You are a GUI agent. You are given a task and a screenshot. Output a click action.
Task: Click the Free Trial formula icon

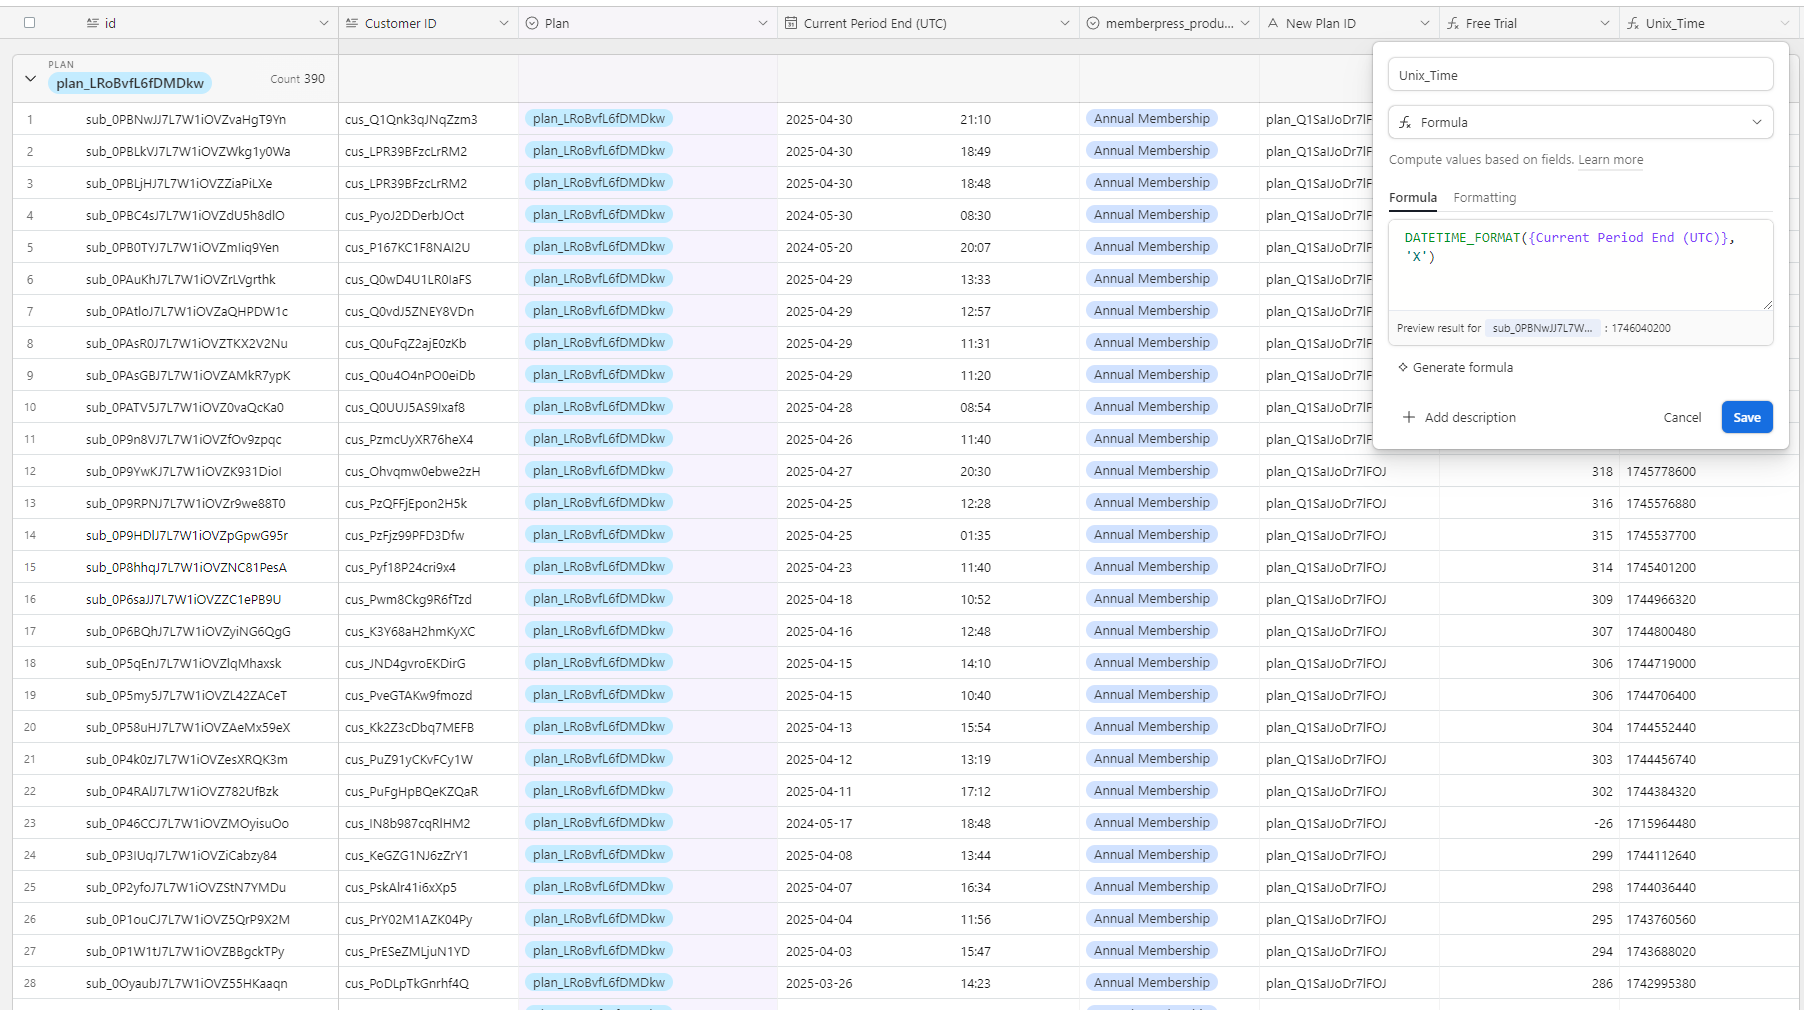point(1453,23)
